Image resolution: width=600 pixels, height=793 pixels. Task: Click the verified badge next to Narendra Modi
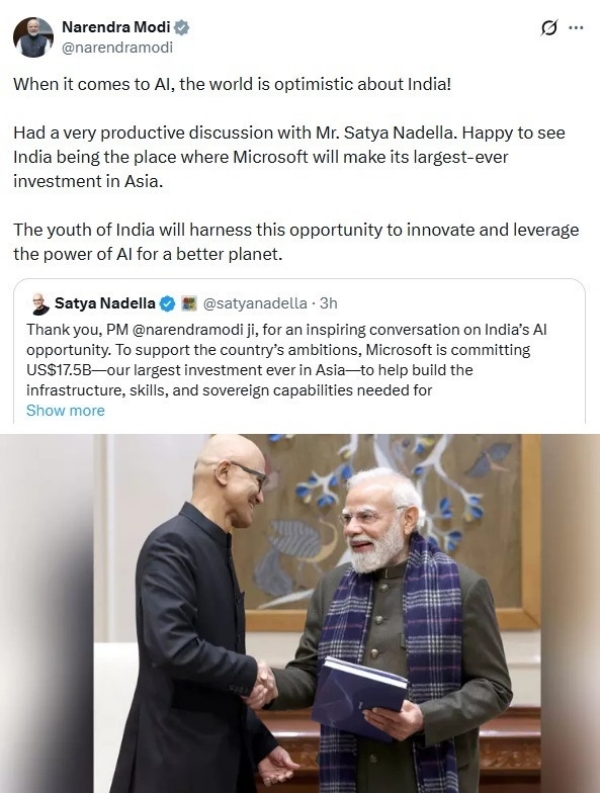[181, 27]
